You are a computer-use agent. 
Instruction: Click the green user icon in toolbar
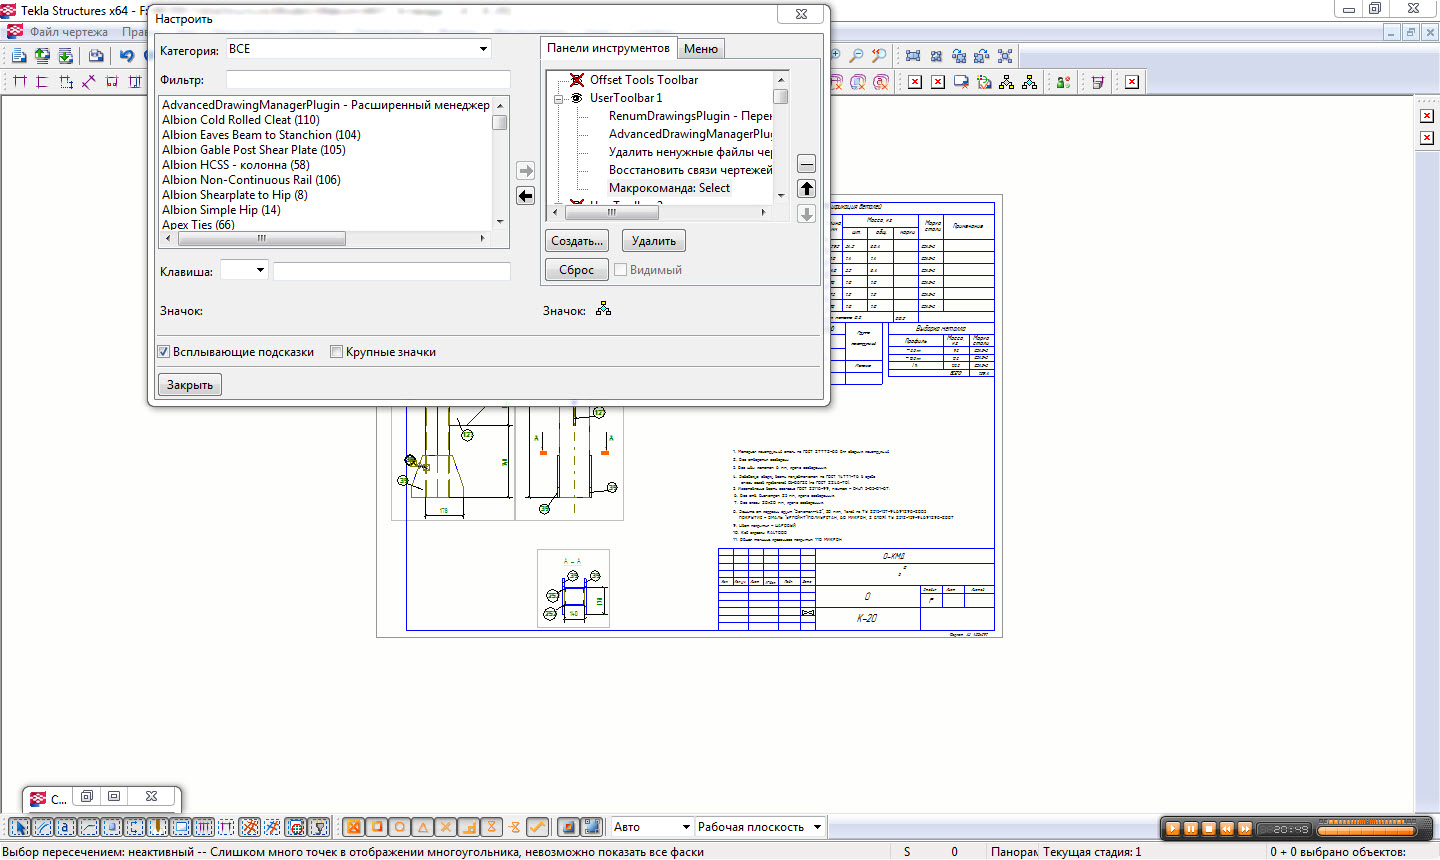pos(1063,82)
